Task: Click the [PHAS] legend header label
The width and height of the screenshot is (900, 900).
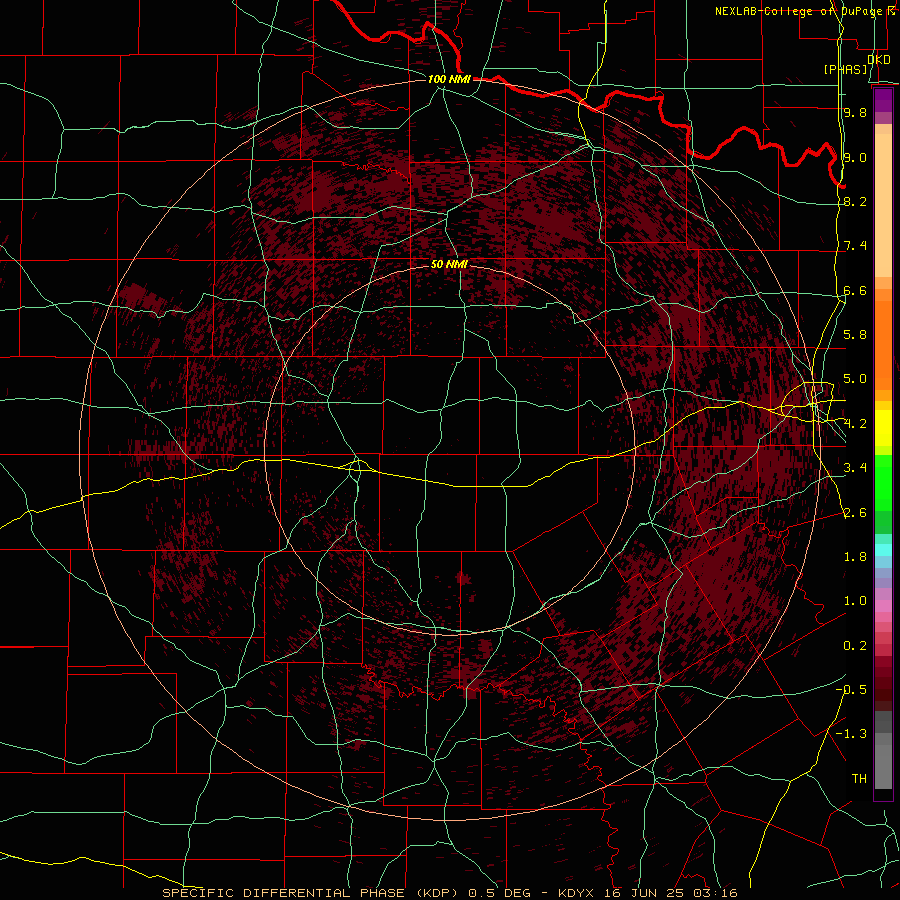Action: click(x=845, y=70)
